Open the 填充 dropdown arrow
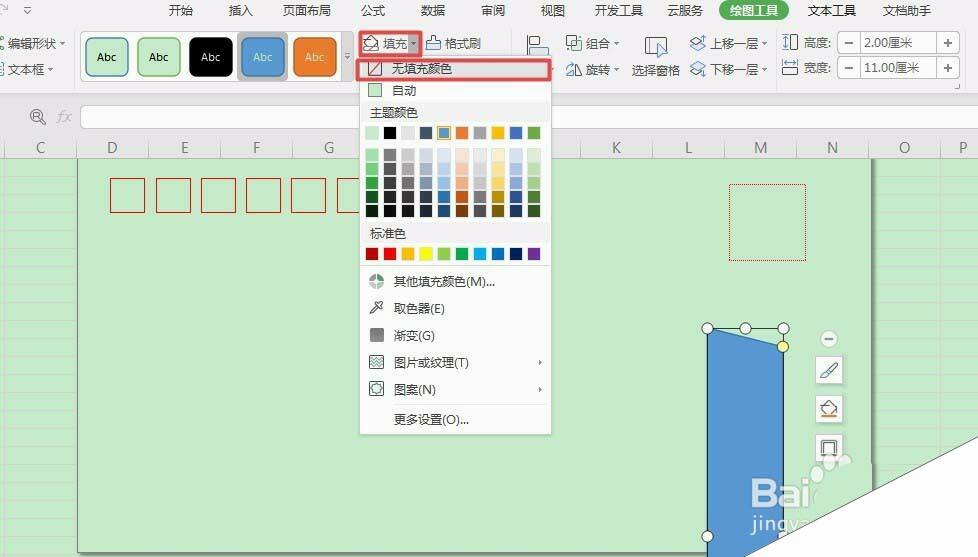Screen dimensions: 978x557 [414, 43]
